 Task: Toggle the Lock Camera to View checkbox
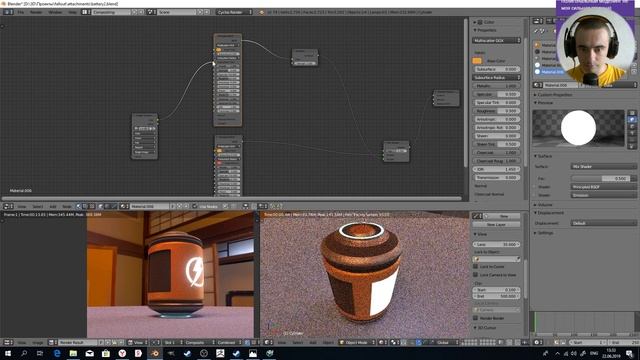pos(476,275)
